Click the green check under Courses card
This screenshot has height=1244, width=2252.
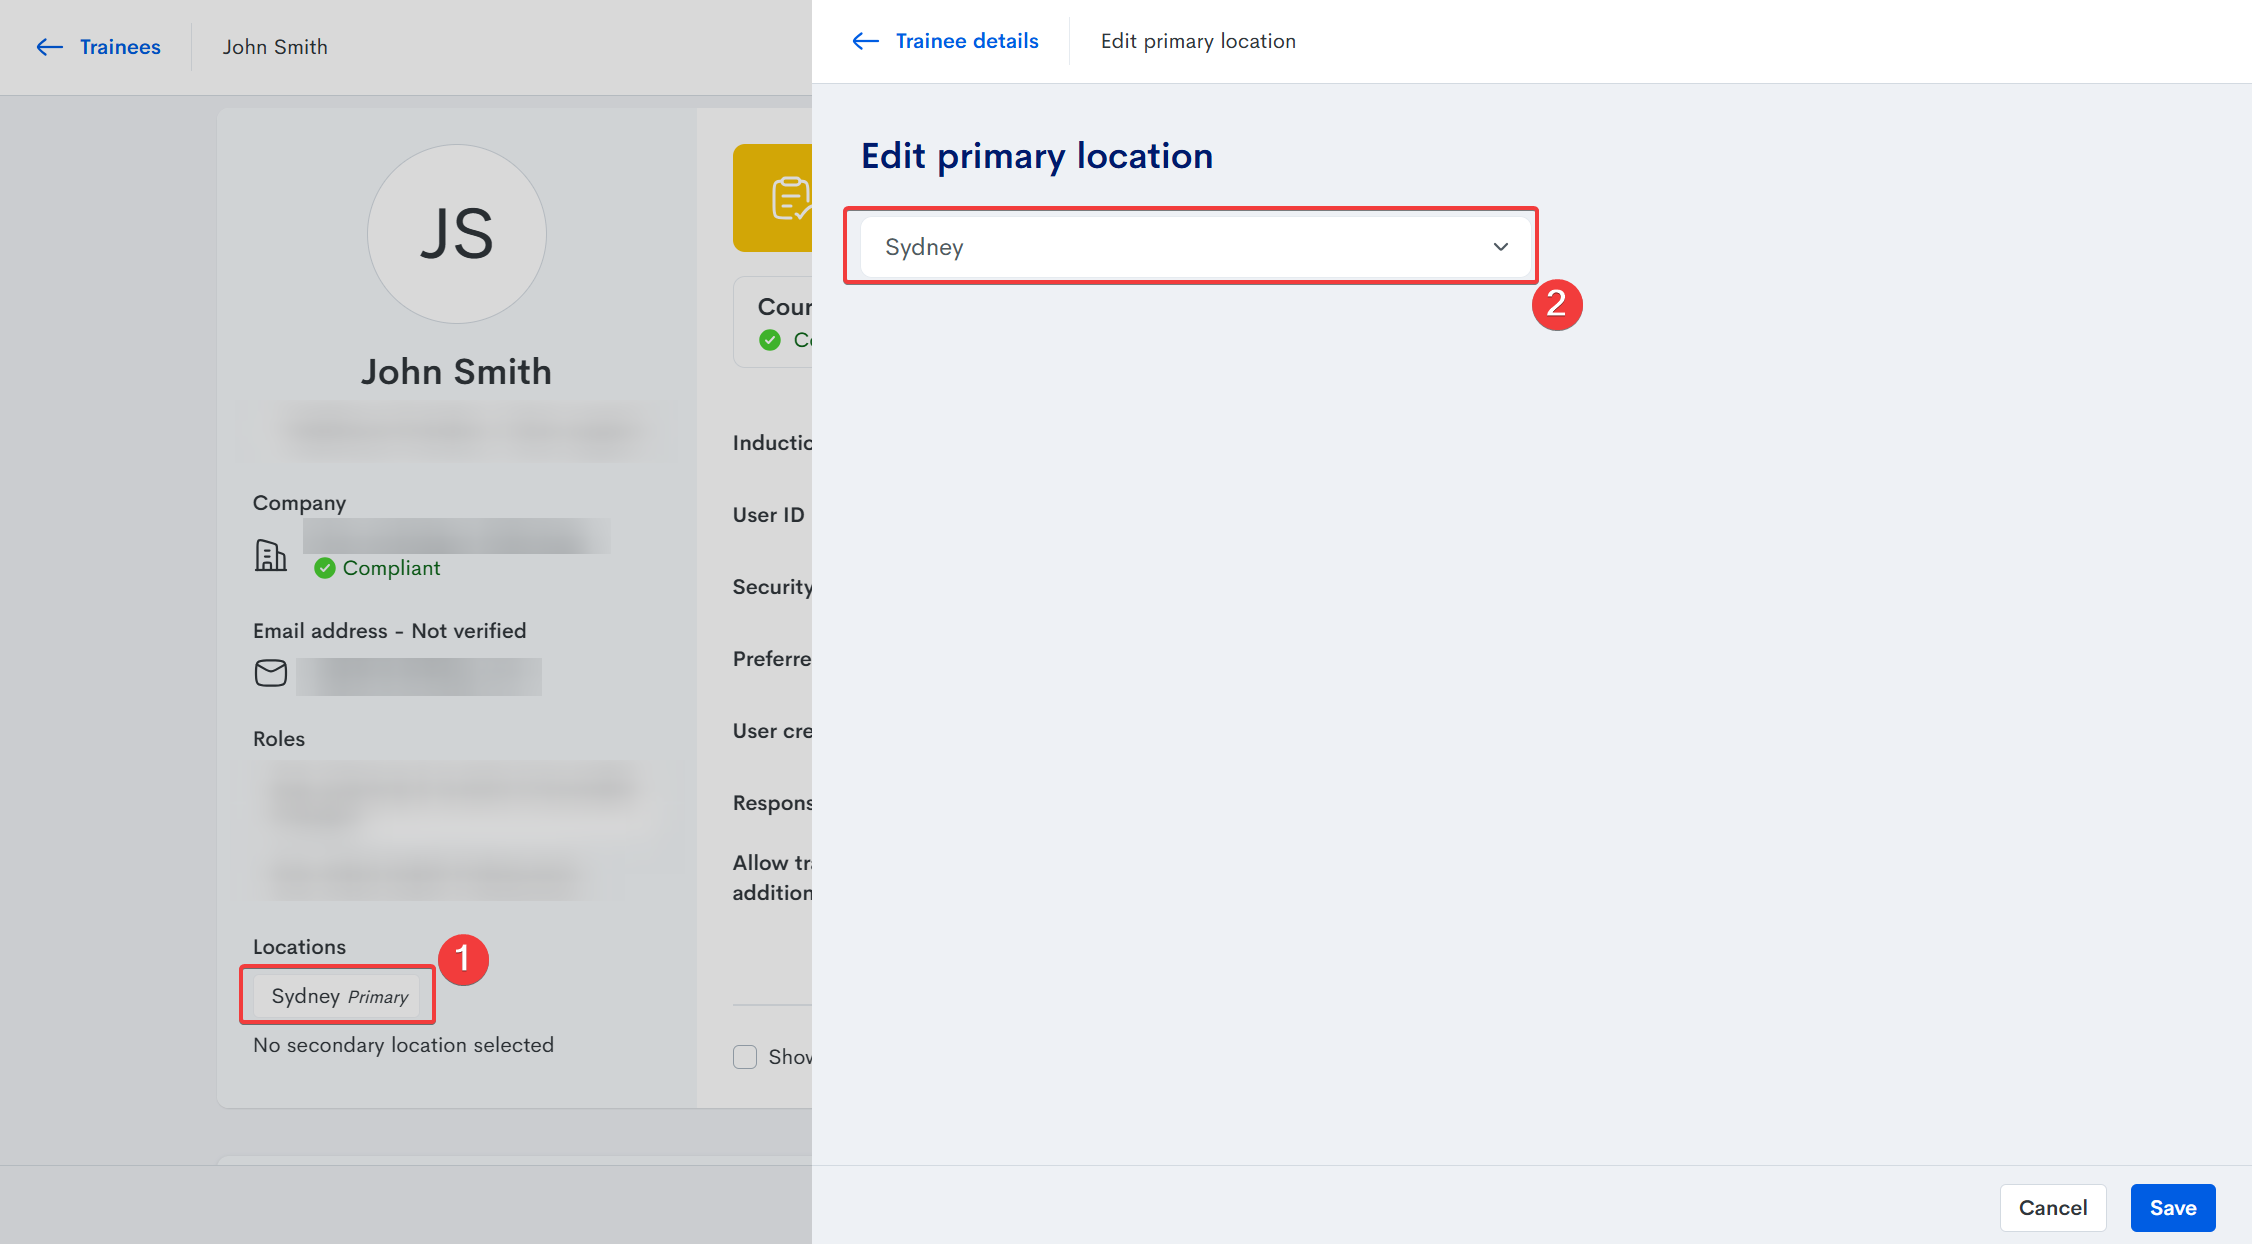tap(770, 340)
